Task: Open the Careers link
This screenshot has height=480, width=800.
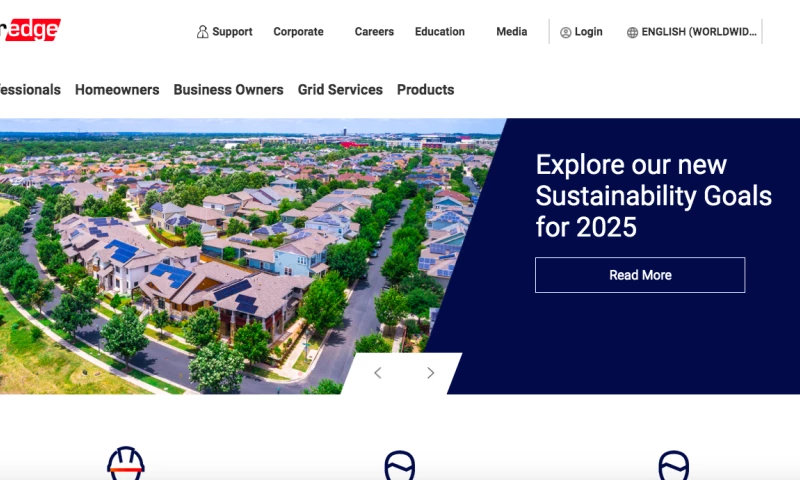Action: pos(374,32)
